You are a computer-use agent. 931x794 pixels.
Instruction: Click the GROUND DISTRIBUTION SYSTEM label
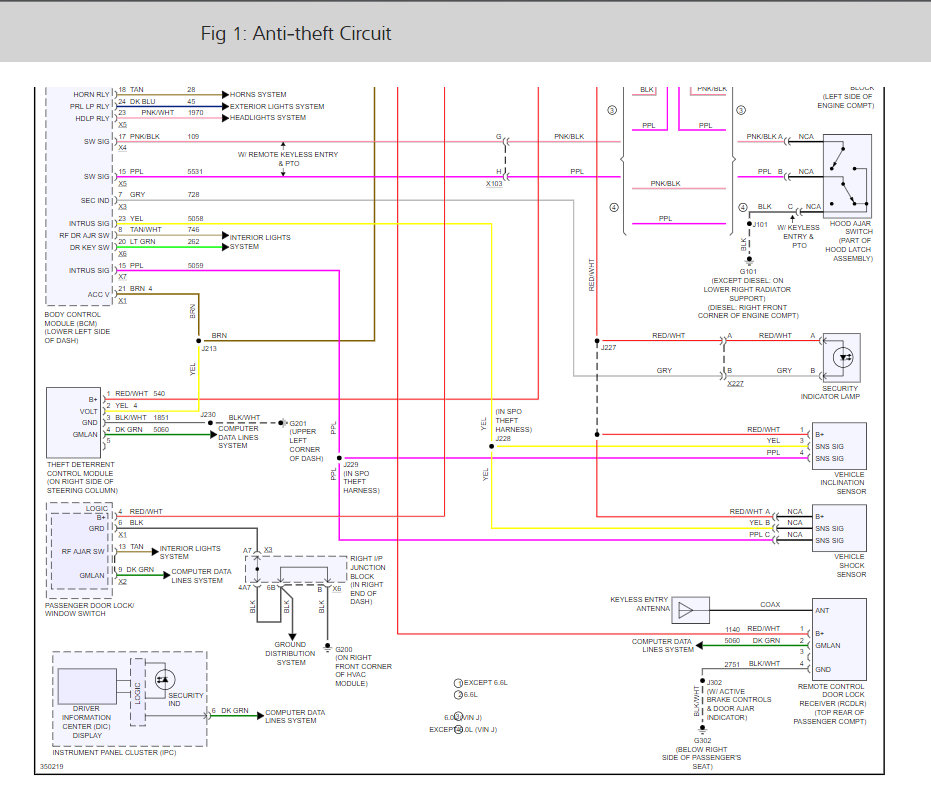coord(290,653)
